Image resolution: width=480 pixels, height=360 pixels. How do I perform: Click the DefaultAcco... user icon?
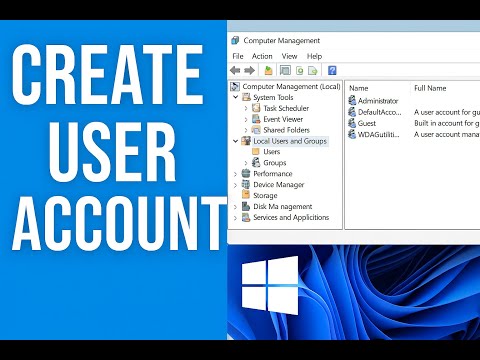tap(352, 112)
